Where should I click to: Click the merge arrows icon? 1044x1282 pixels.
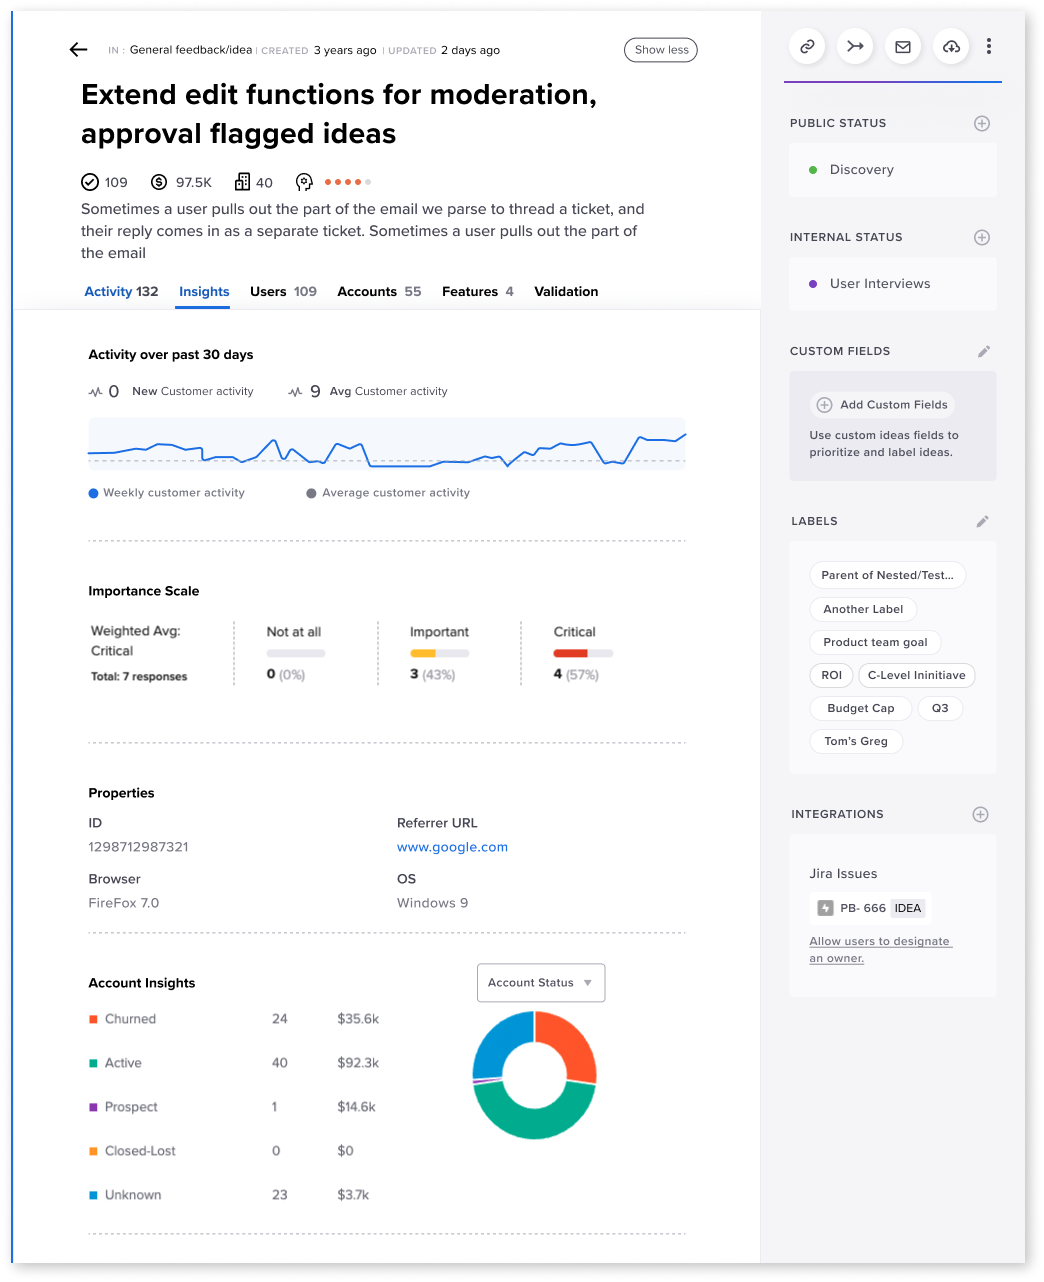(855, 46)
